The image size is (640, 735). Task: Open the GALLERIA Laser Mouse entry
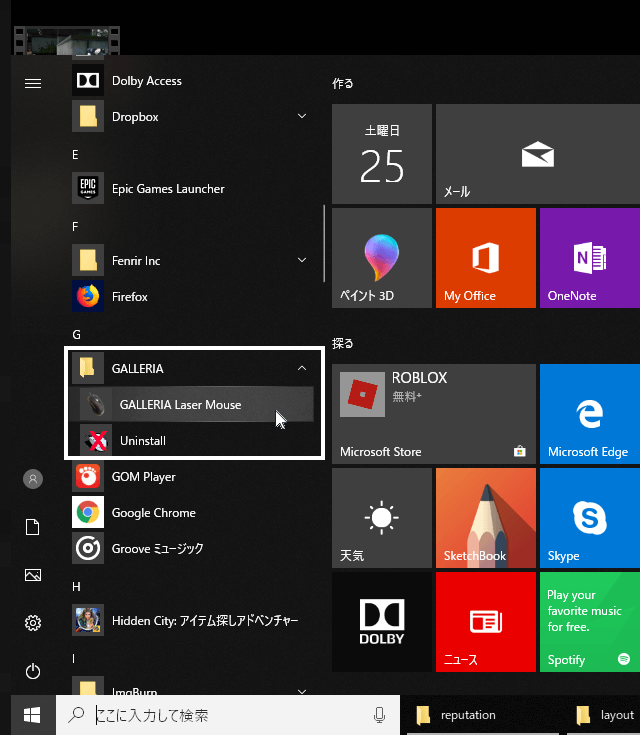click(x=192, y=404)
